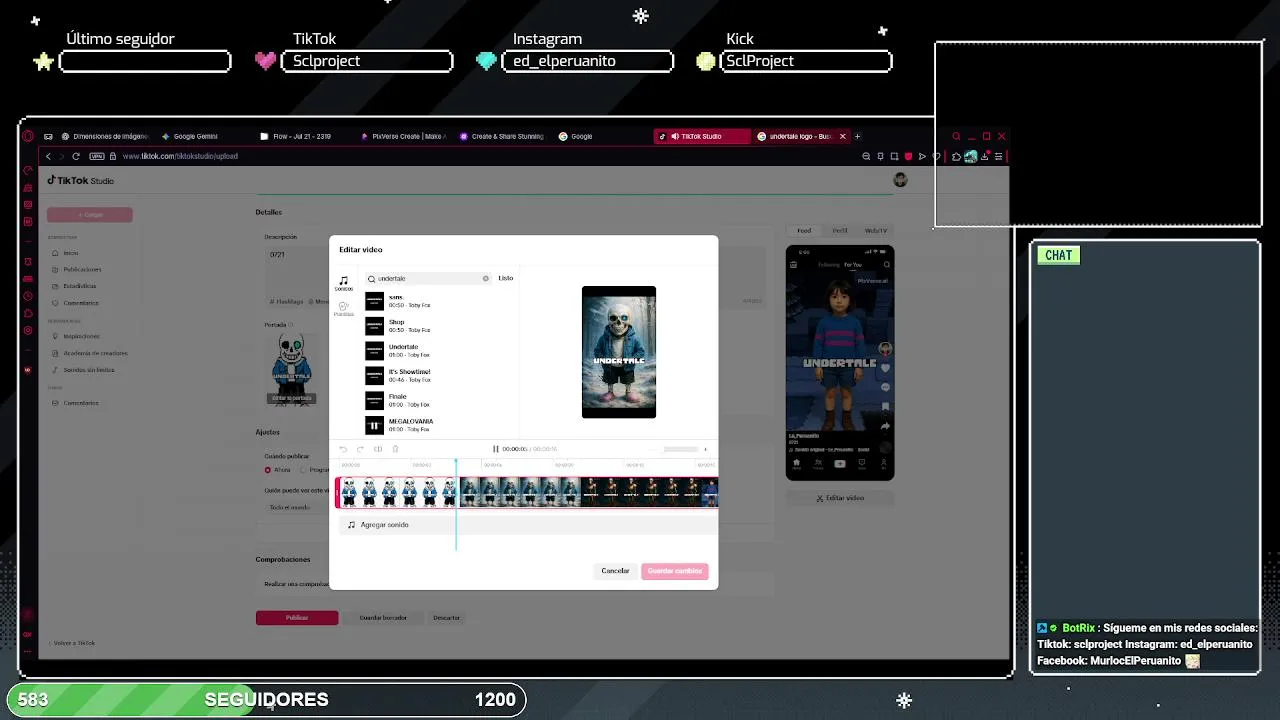Click Guardar borrador button
The image size is (1280, 720).
click(383, 618)
